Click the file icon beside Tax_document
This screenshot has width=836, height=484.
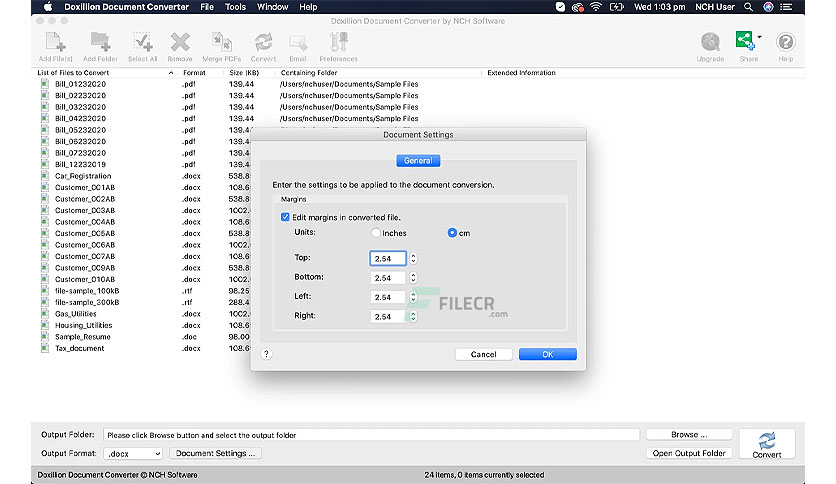pyautogui.click(x=45, y=348)
